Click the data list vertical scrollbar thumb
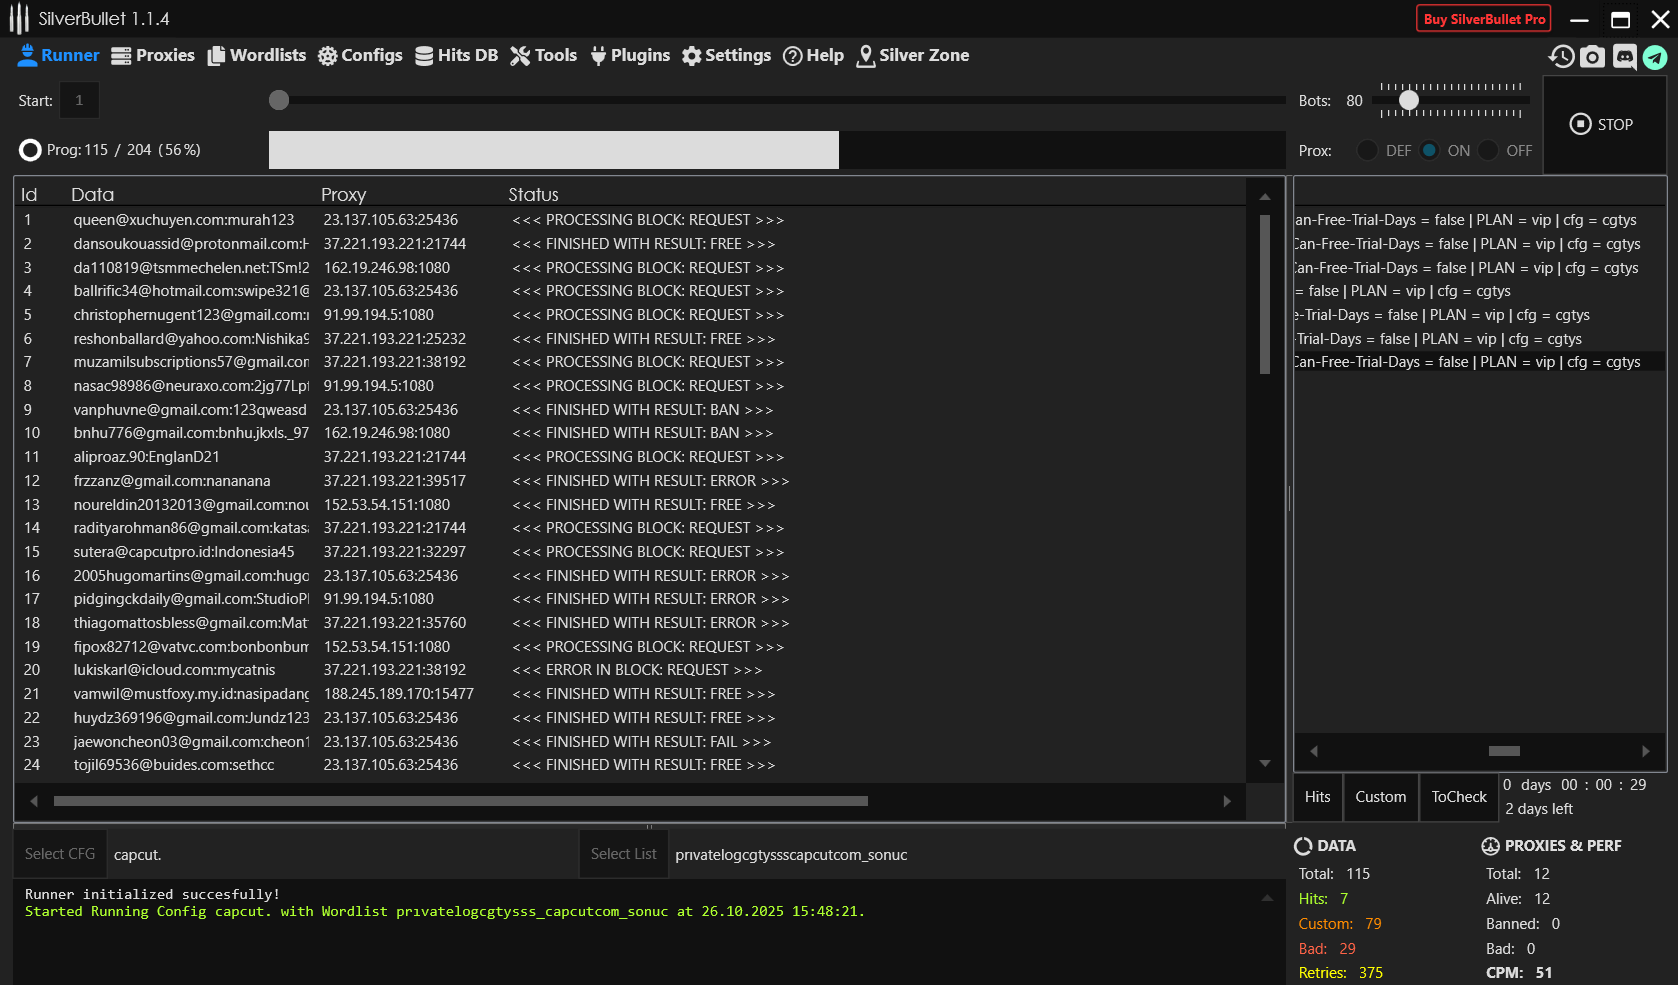1678x985 pixels. click(x=1265, y=294)
